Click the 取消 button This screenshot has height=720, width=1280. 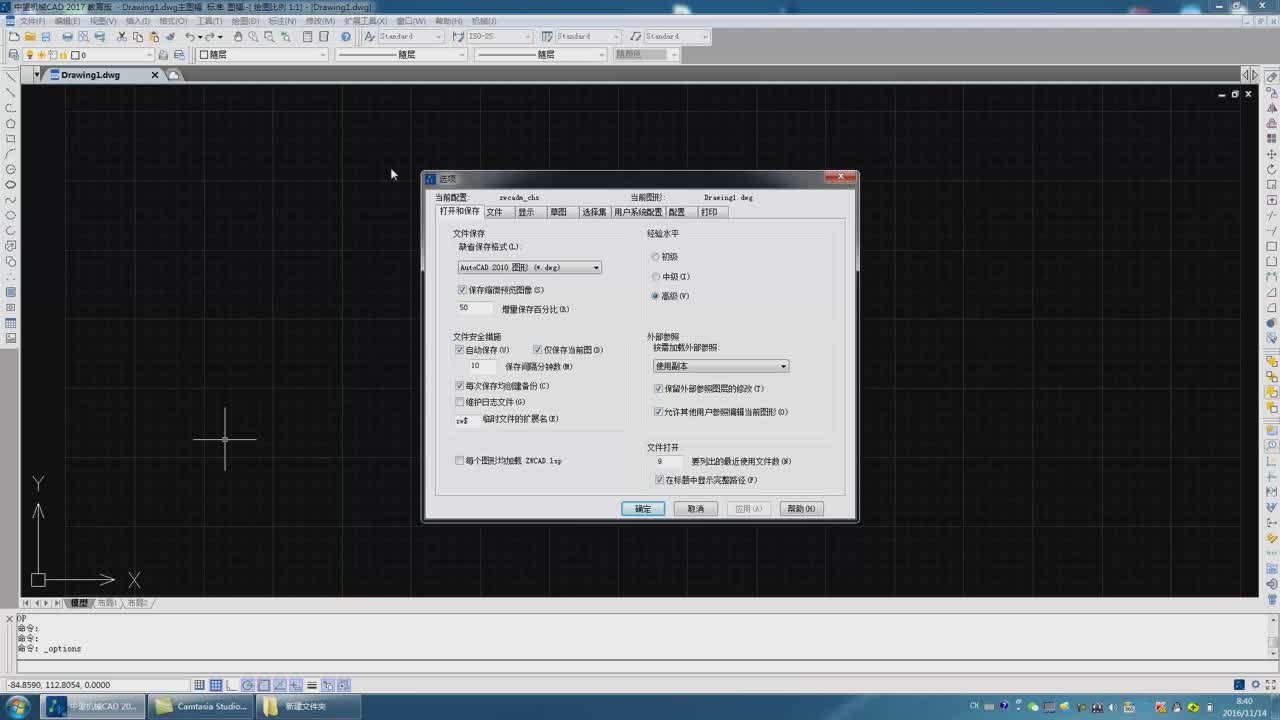pos(696,509)
